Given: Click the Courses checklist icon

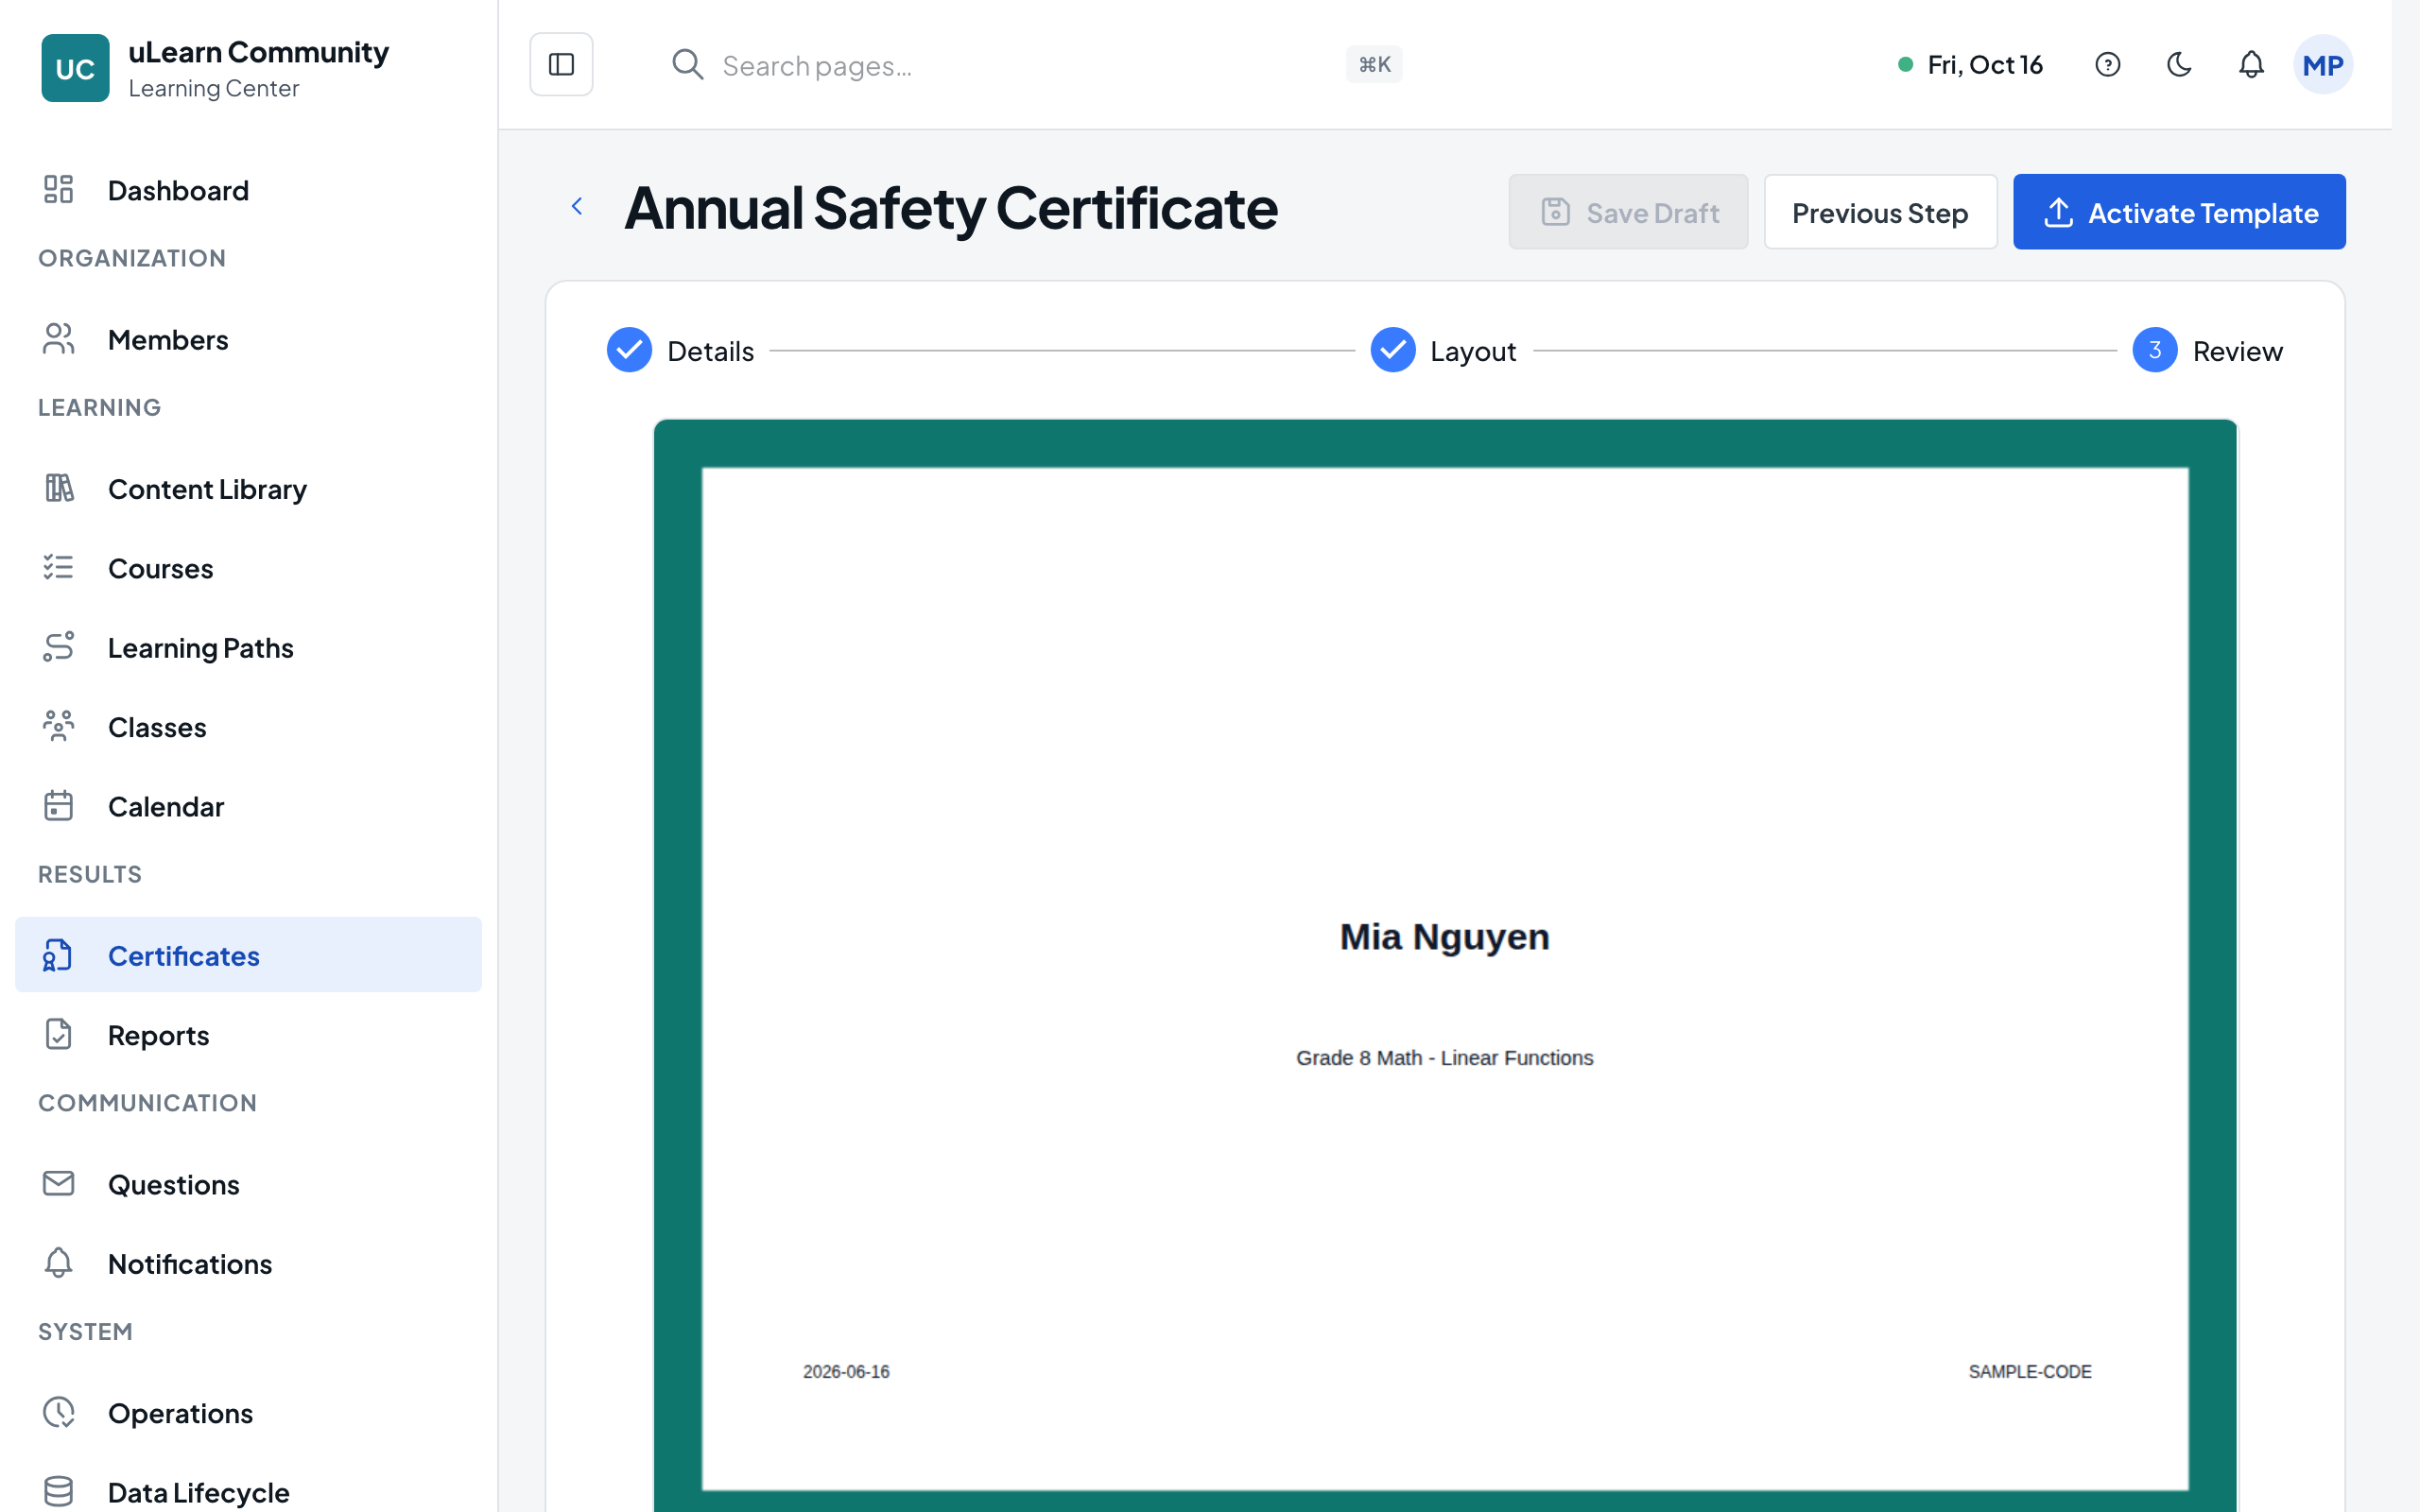Looking at the screenshot, I should click(58, 567).
